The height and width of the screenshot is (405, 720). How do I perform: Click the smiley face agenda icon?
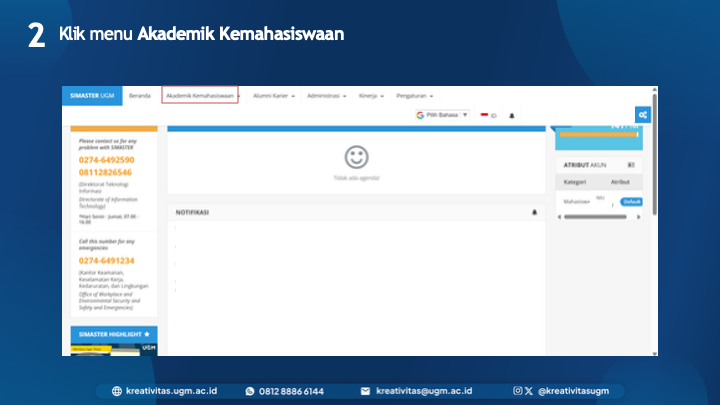click(356, 157)
